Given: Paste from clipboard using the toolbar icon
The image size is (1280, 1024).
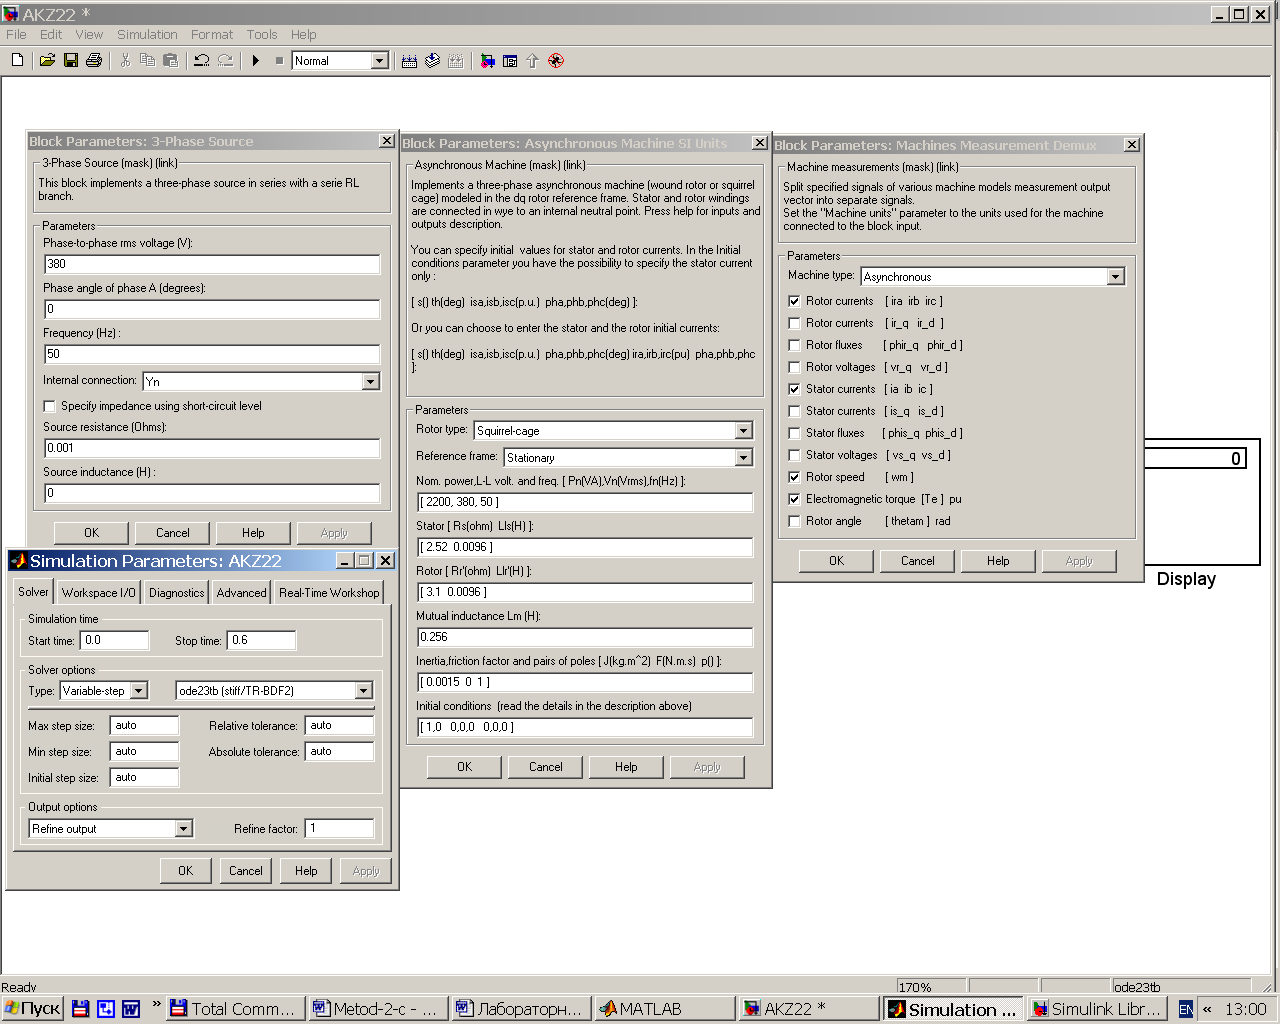Looking at the screenshot, I should (170, 61).
